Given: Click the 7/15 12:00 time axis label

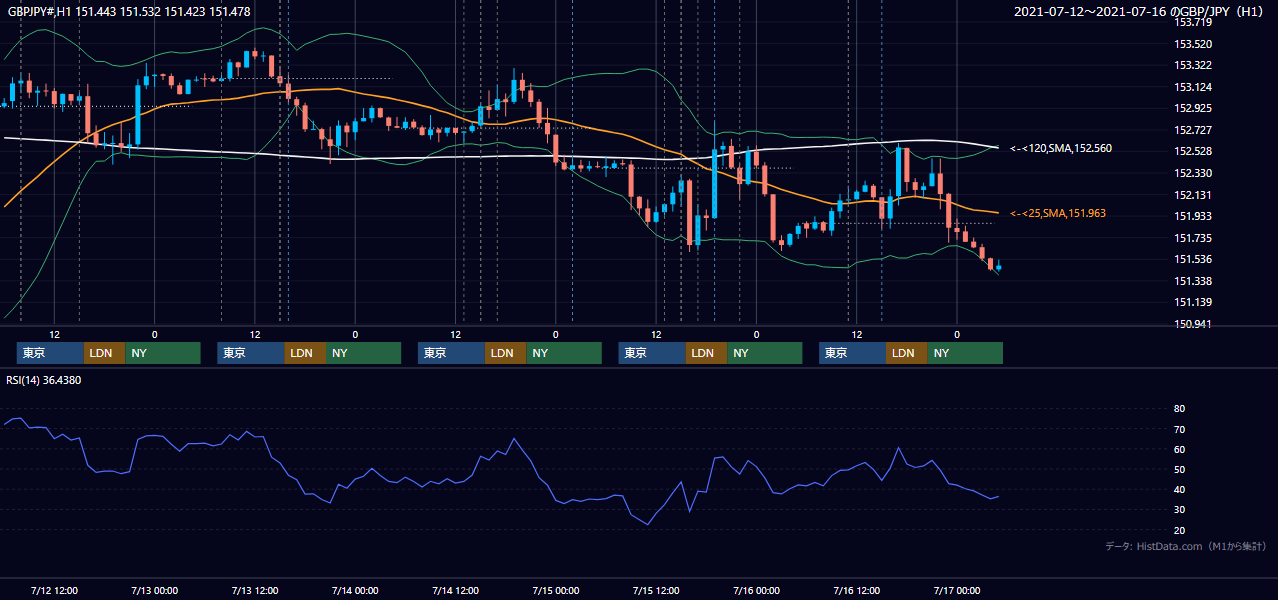Looking at the screenshot, I should pyautogui.click(x=656, y=590).
